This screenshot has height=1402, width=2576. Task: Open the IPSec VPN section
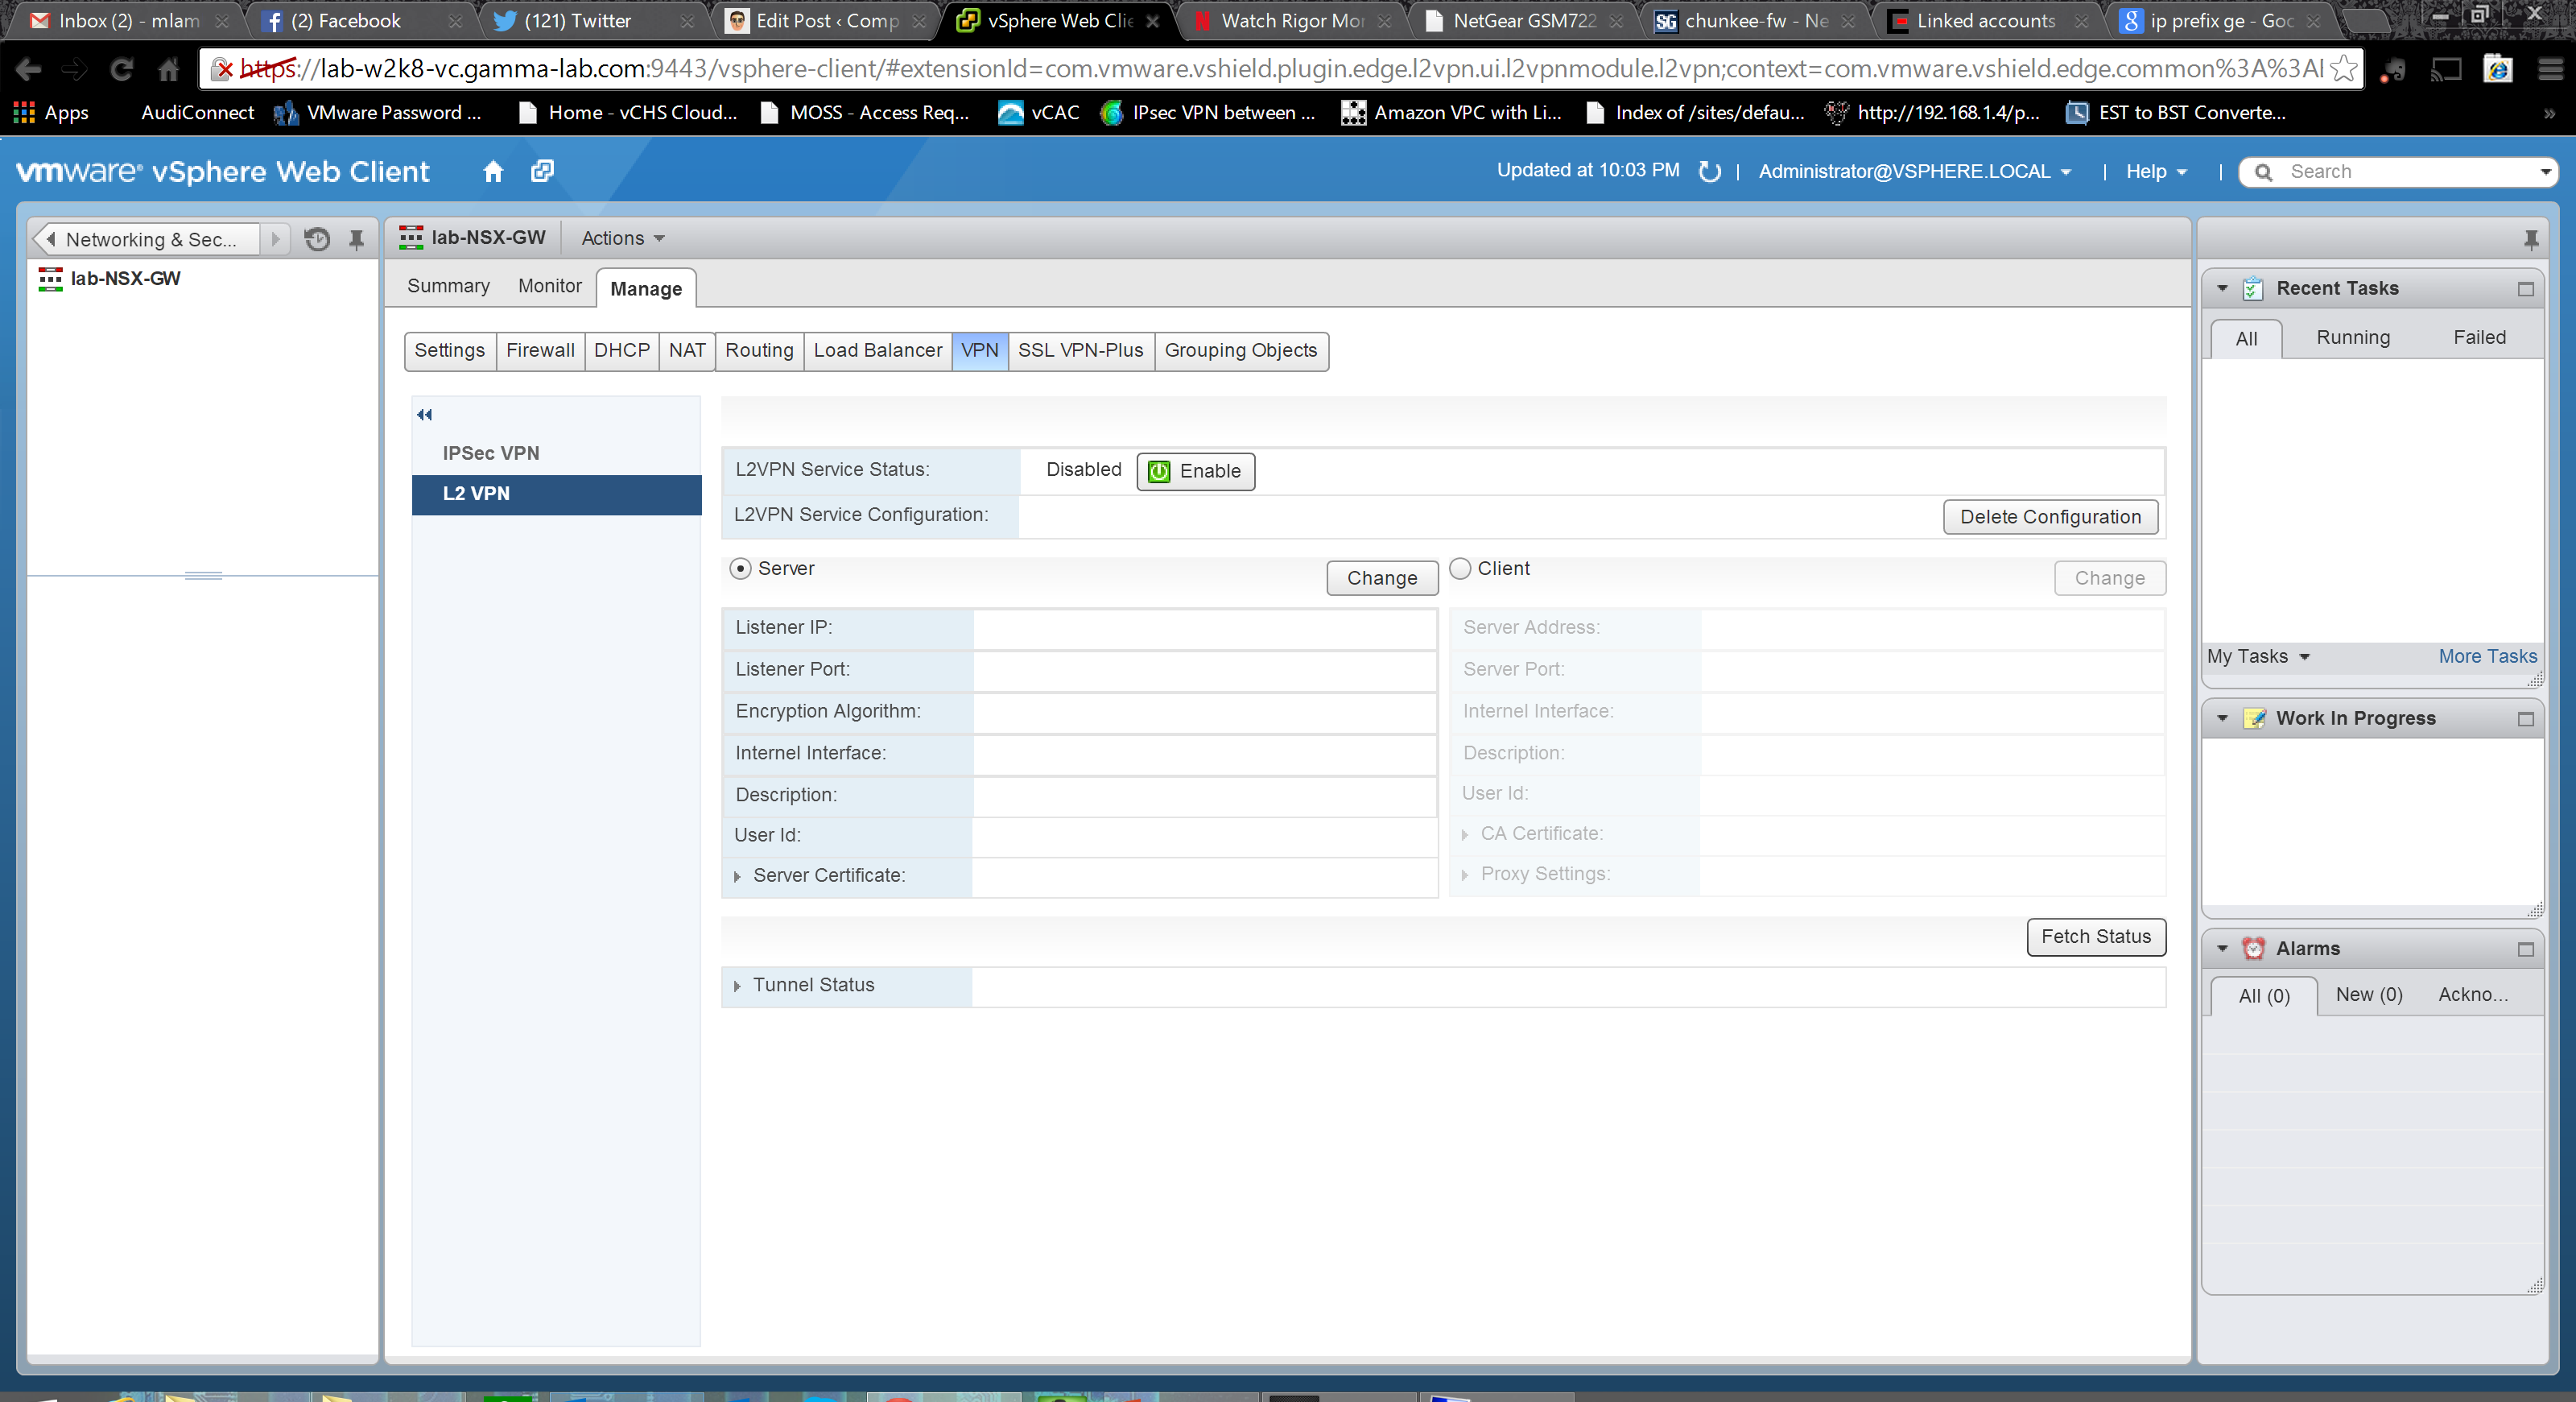pos(491,453)
